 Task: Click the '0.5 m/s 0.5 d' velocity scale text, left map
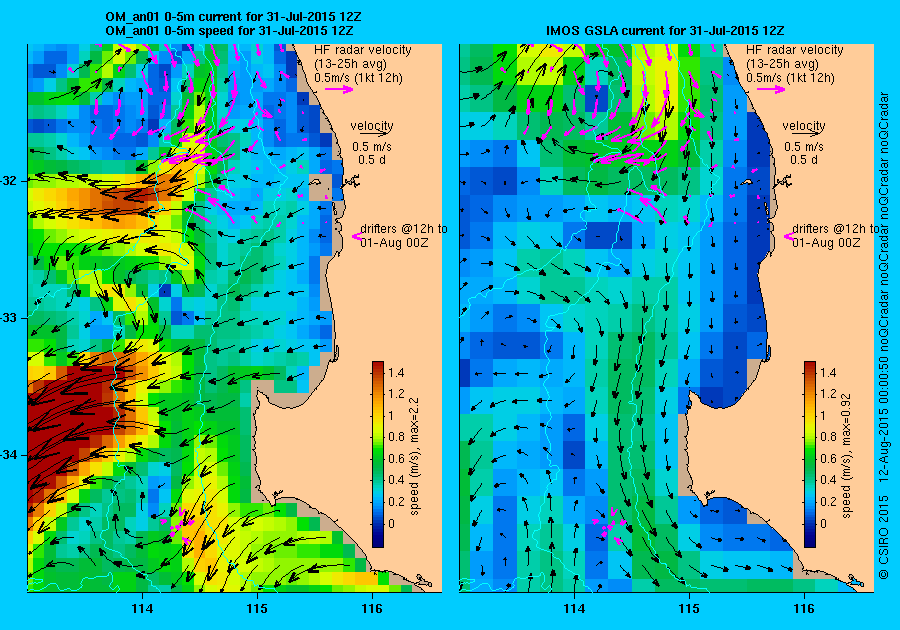point(372,153)
